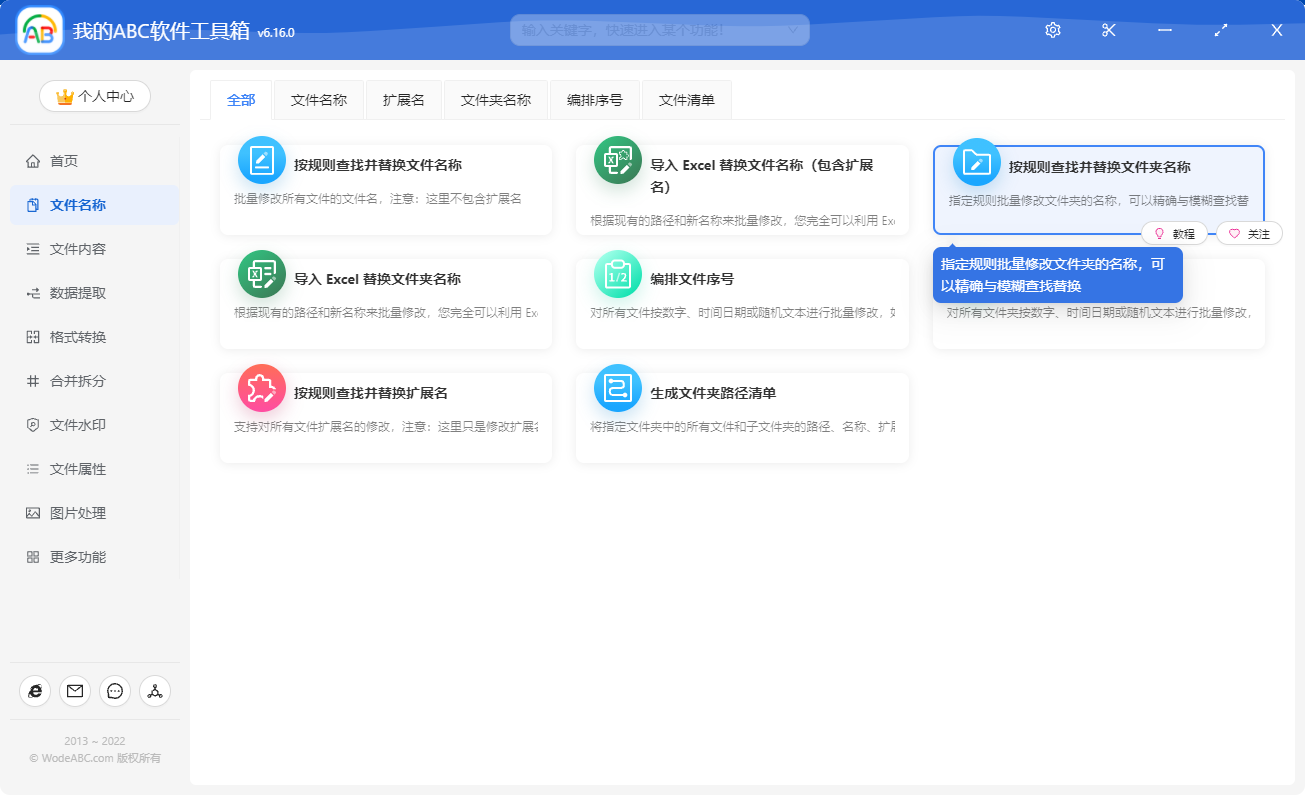Viewport: 1305px width, 795px height.
Task: Click the email contact icon
Action: point(75,691)
